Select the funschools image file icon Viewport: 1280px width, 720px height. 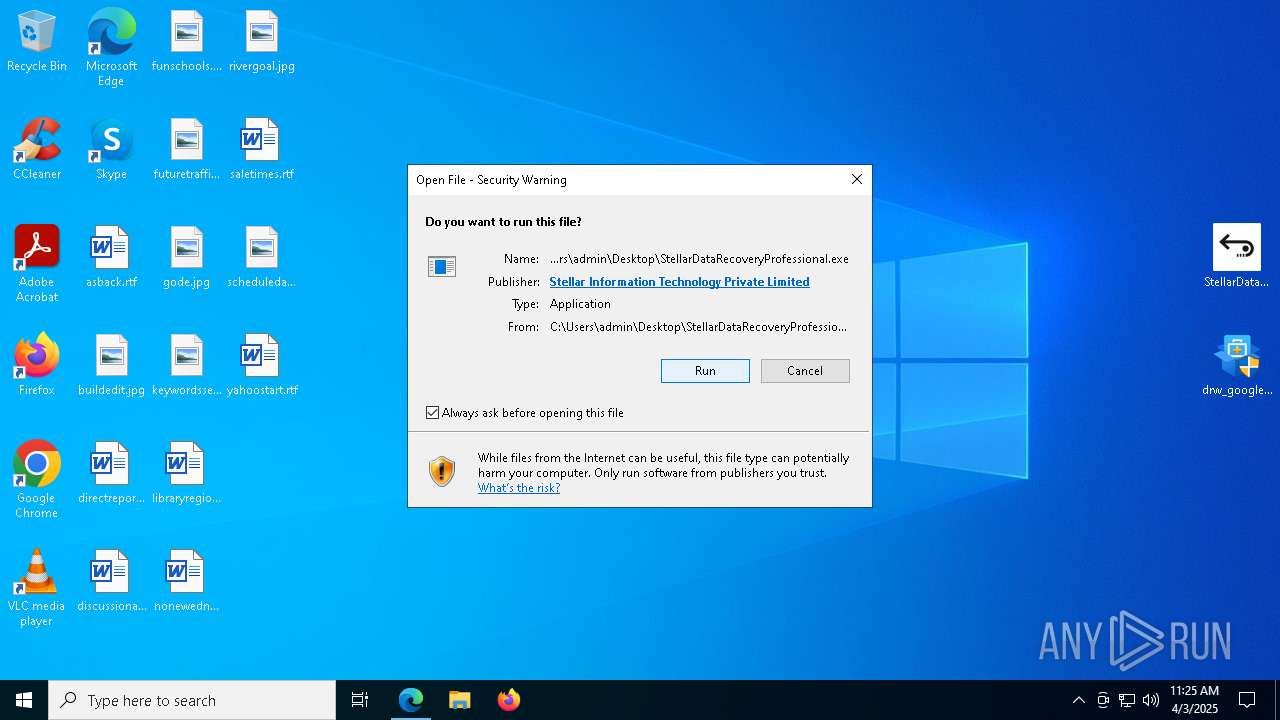point(186,41)
